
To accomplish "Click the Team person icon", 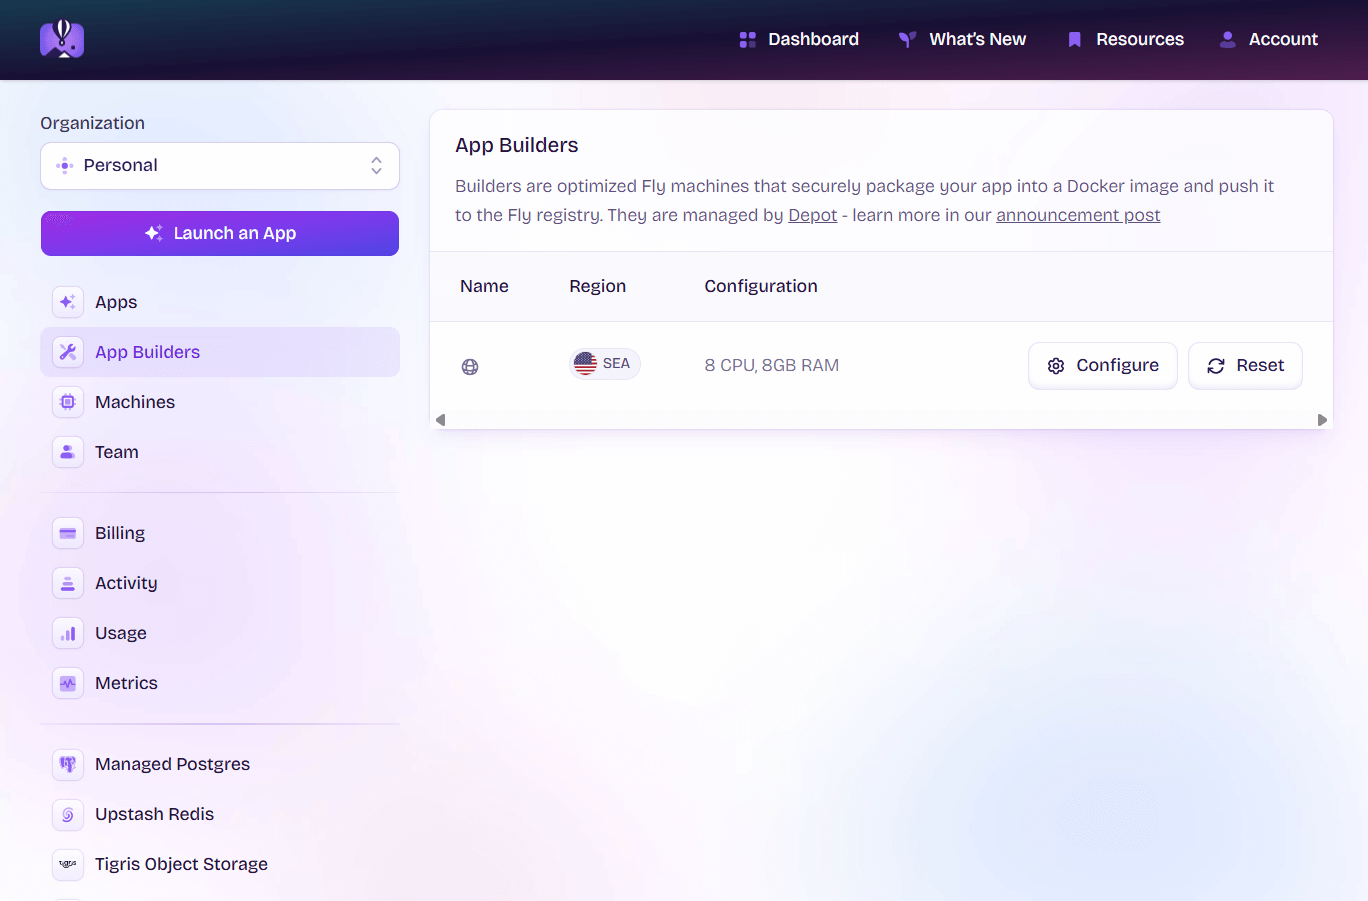I will point(68,452).
